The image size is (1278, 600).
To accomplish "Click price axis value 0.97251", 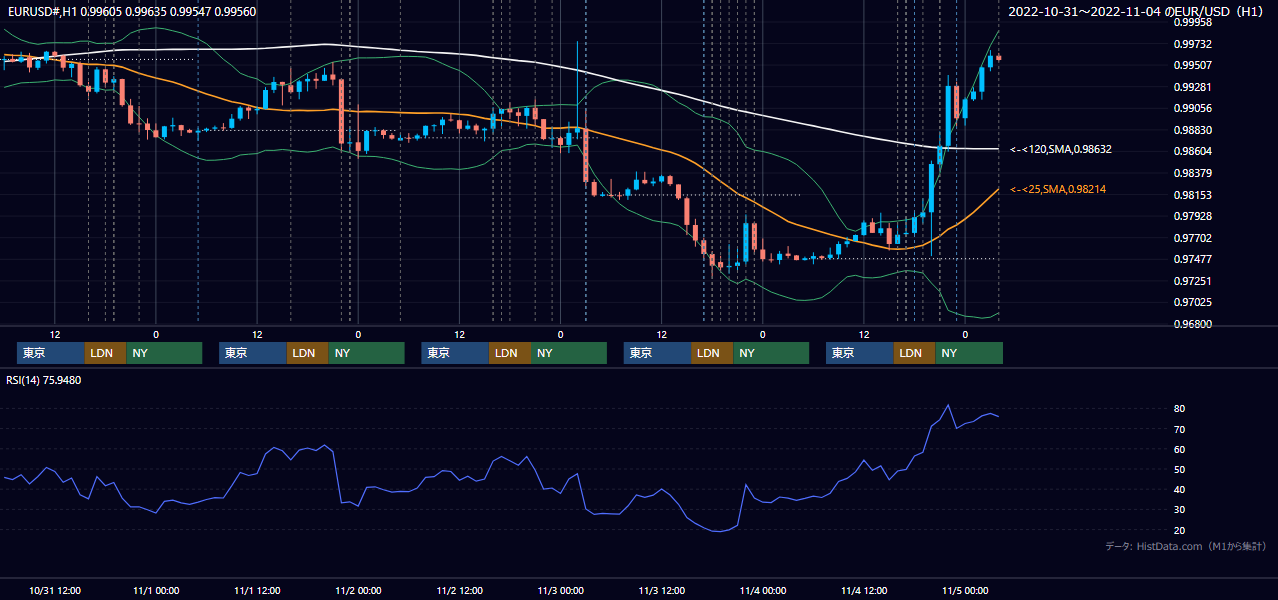I will pyautogui.click(x=1192, y=281).
